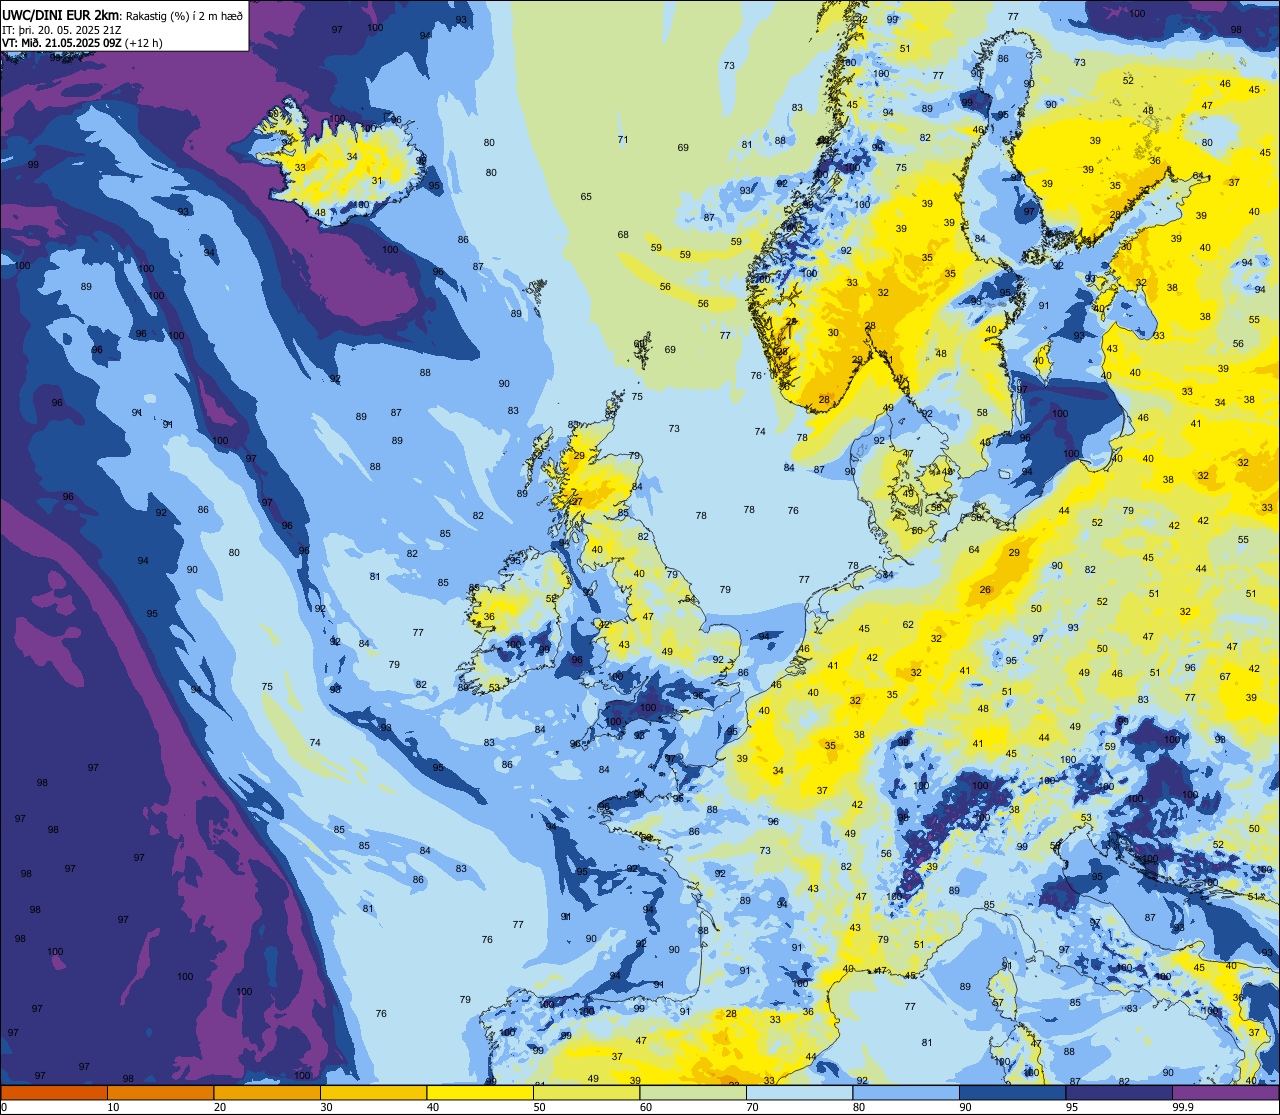Click the legend label 10
The height and width of the screenshot is (1115, 1280).
(x=113, y=1107)
